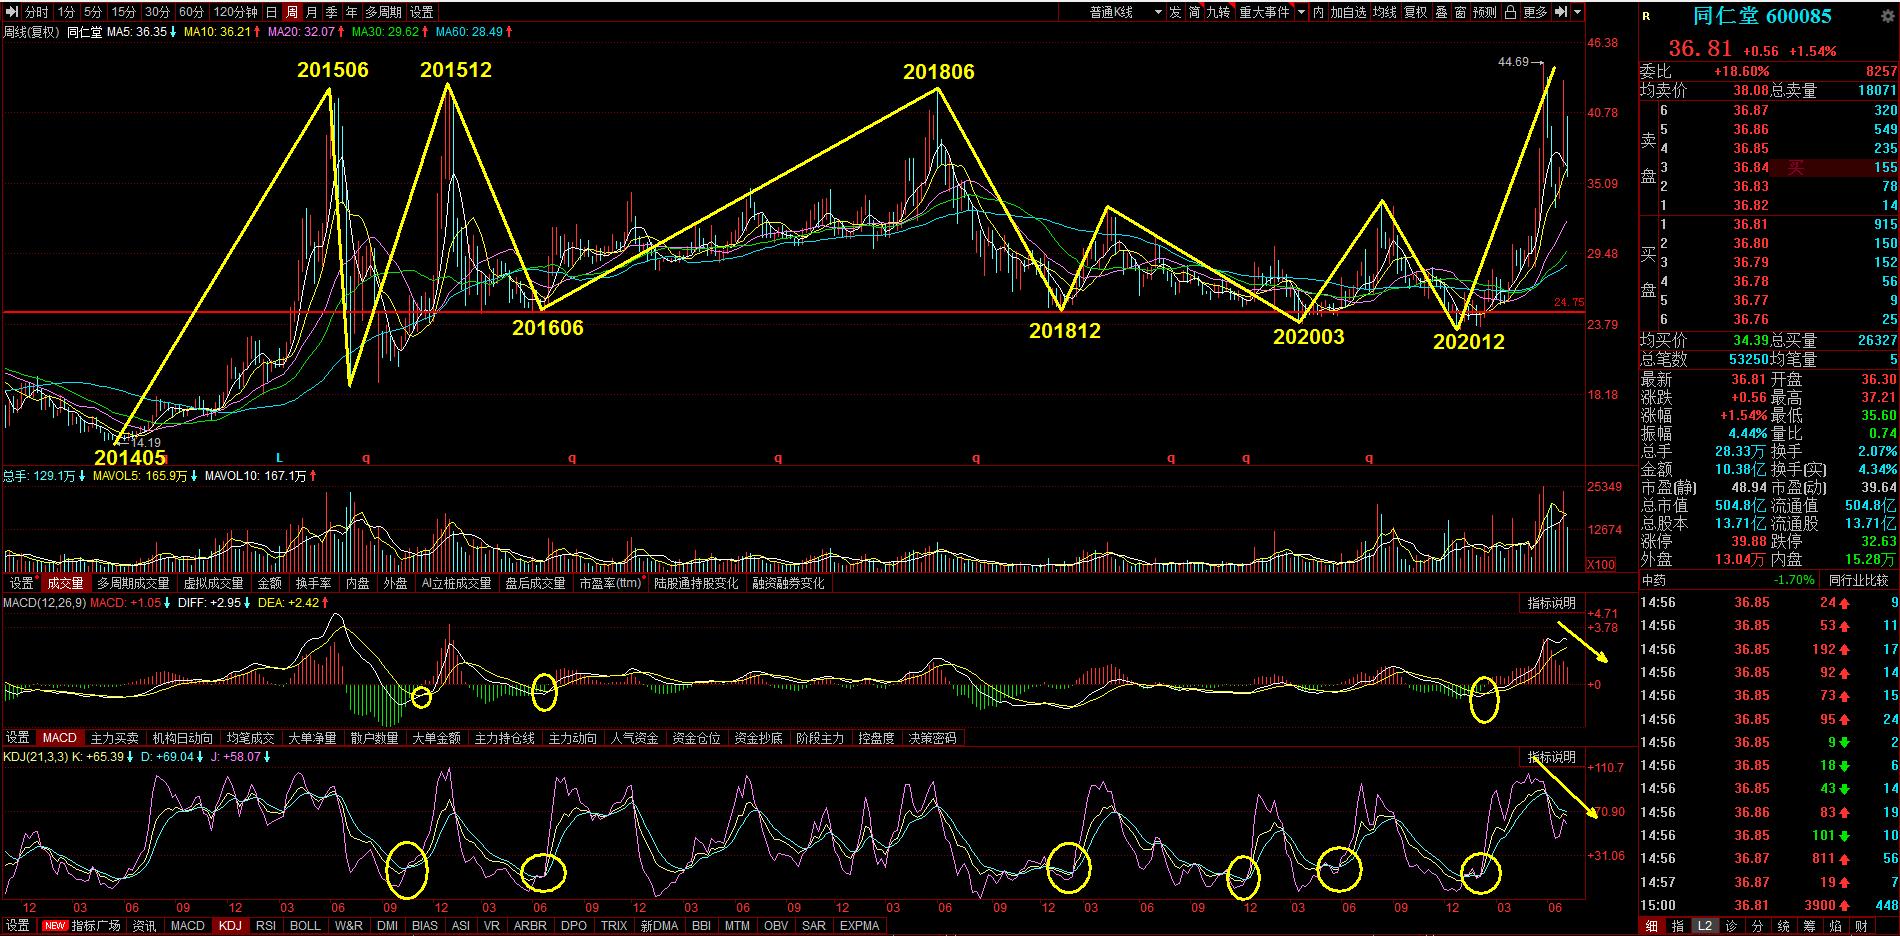Select the L2 button in bottom-right bar

[1704, 926]
